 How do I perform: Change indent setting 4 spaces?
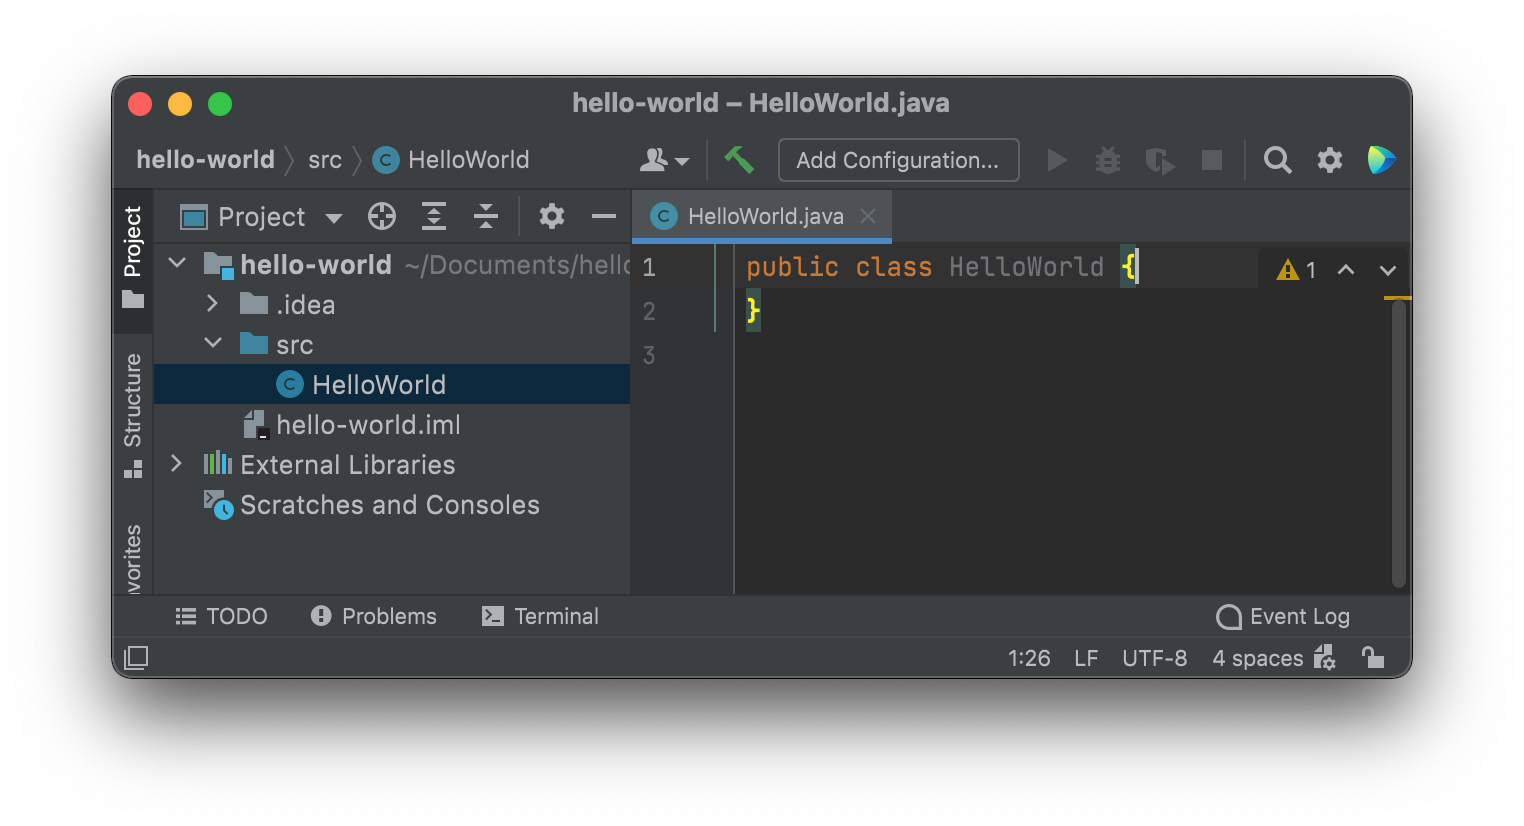tap(1258, 658)
